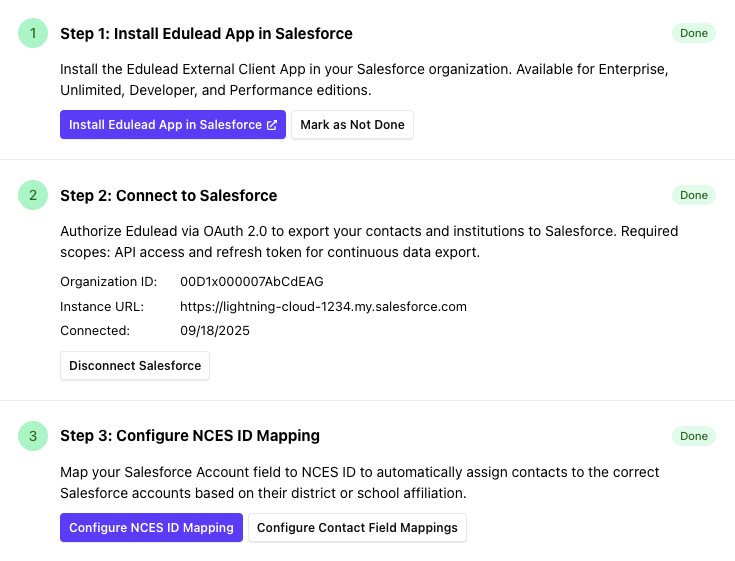
Task: Select the Connected date 09/18/2025
Action: [215, 331]
